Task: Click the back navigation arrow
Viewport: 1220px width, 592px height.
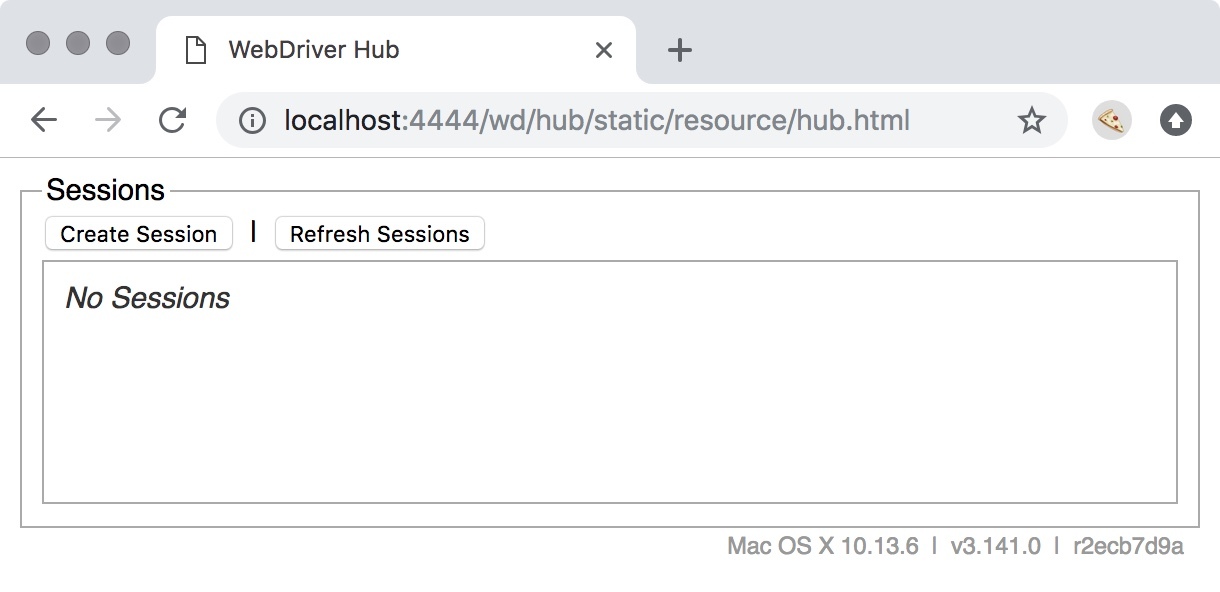Action: click(44, 119)
